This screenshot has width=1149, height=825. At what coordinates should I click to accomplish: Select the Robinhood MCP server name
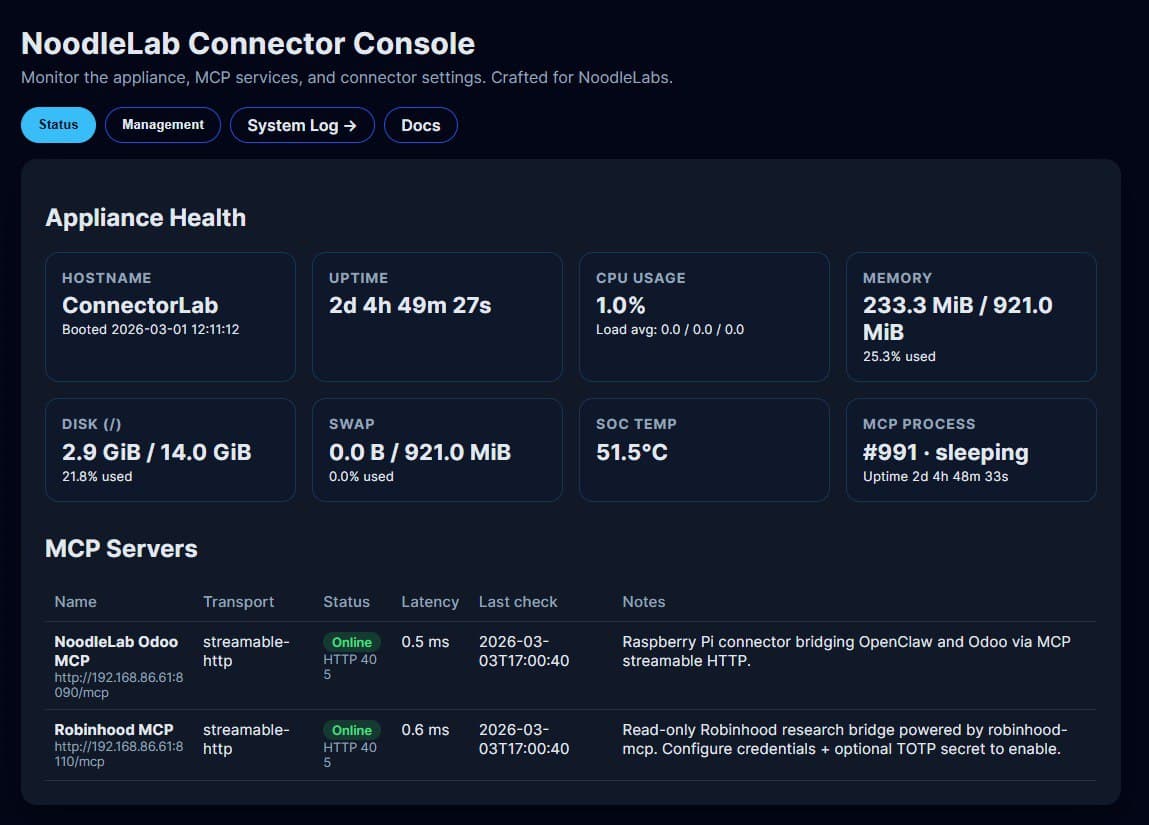point(114,730)
